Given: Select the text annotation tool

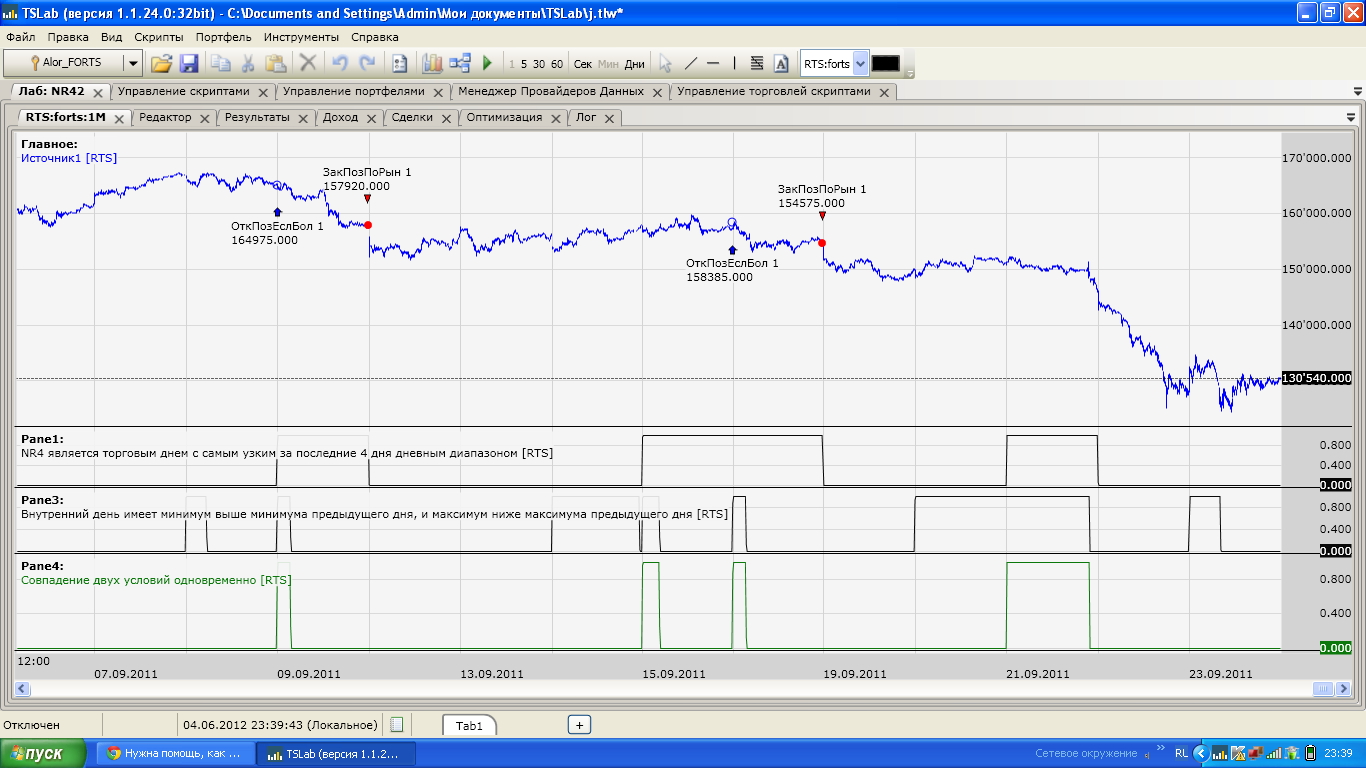Looking at the screenshot, I should pyautogui.click(x=781, y=63).
